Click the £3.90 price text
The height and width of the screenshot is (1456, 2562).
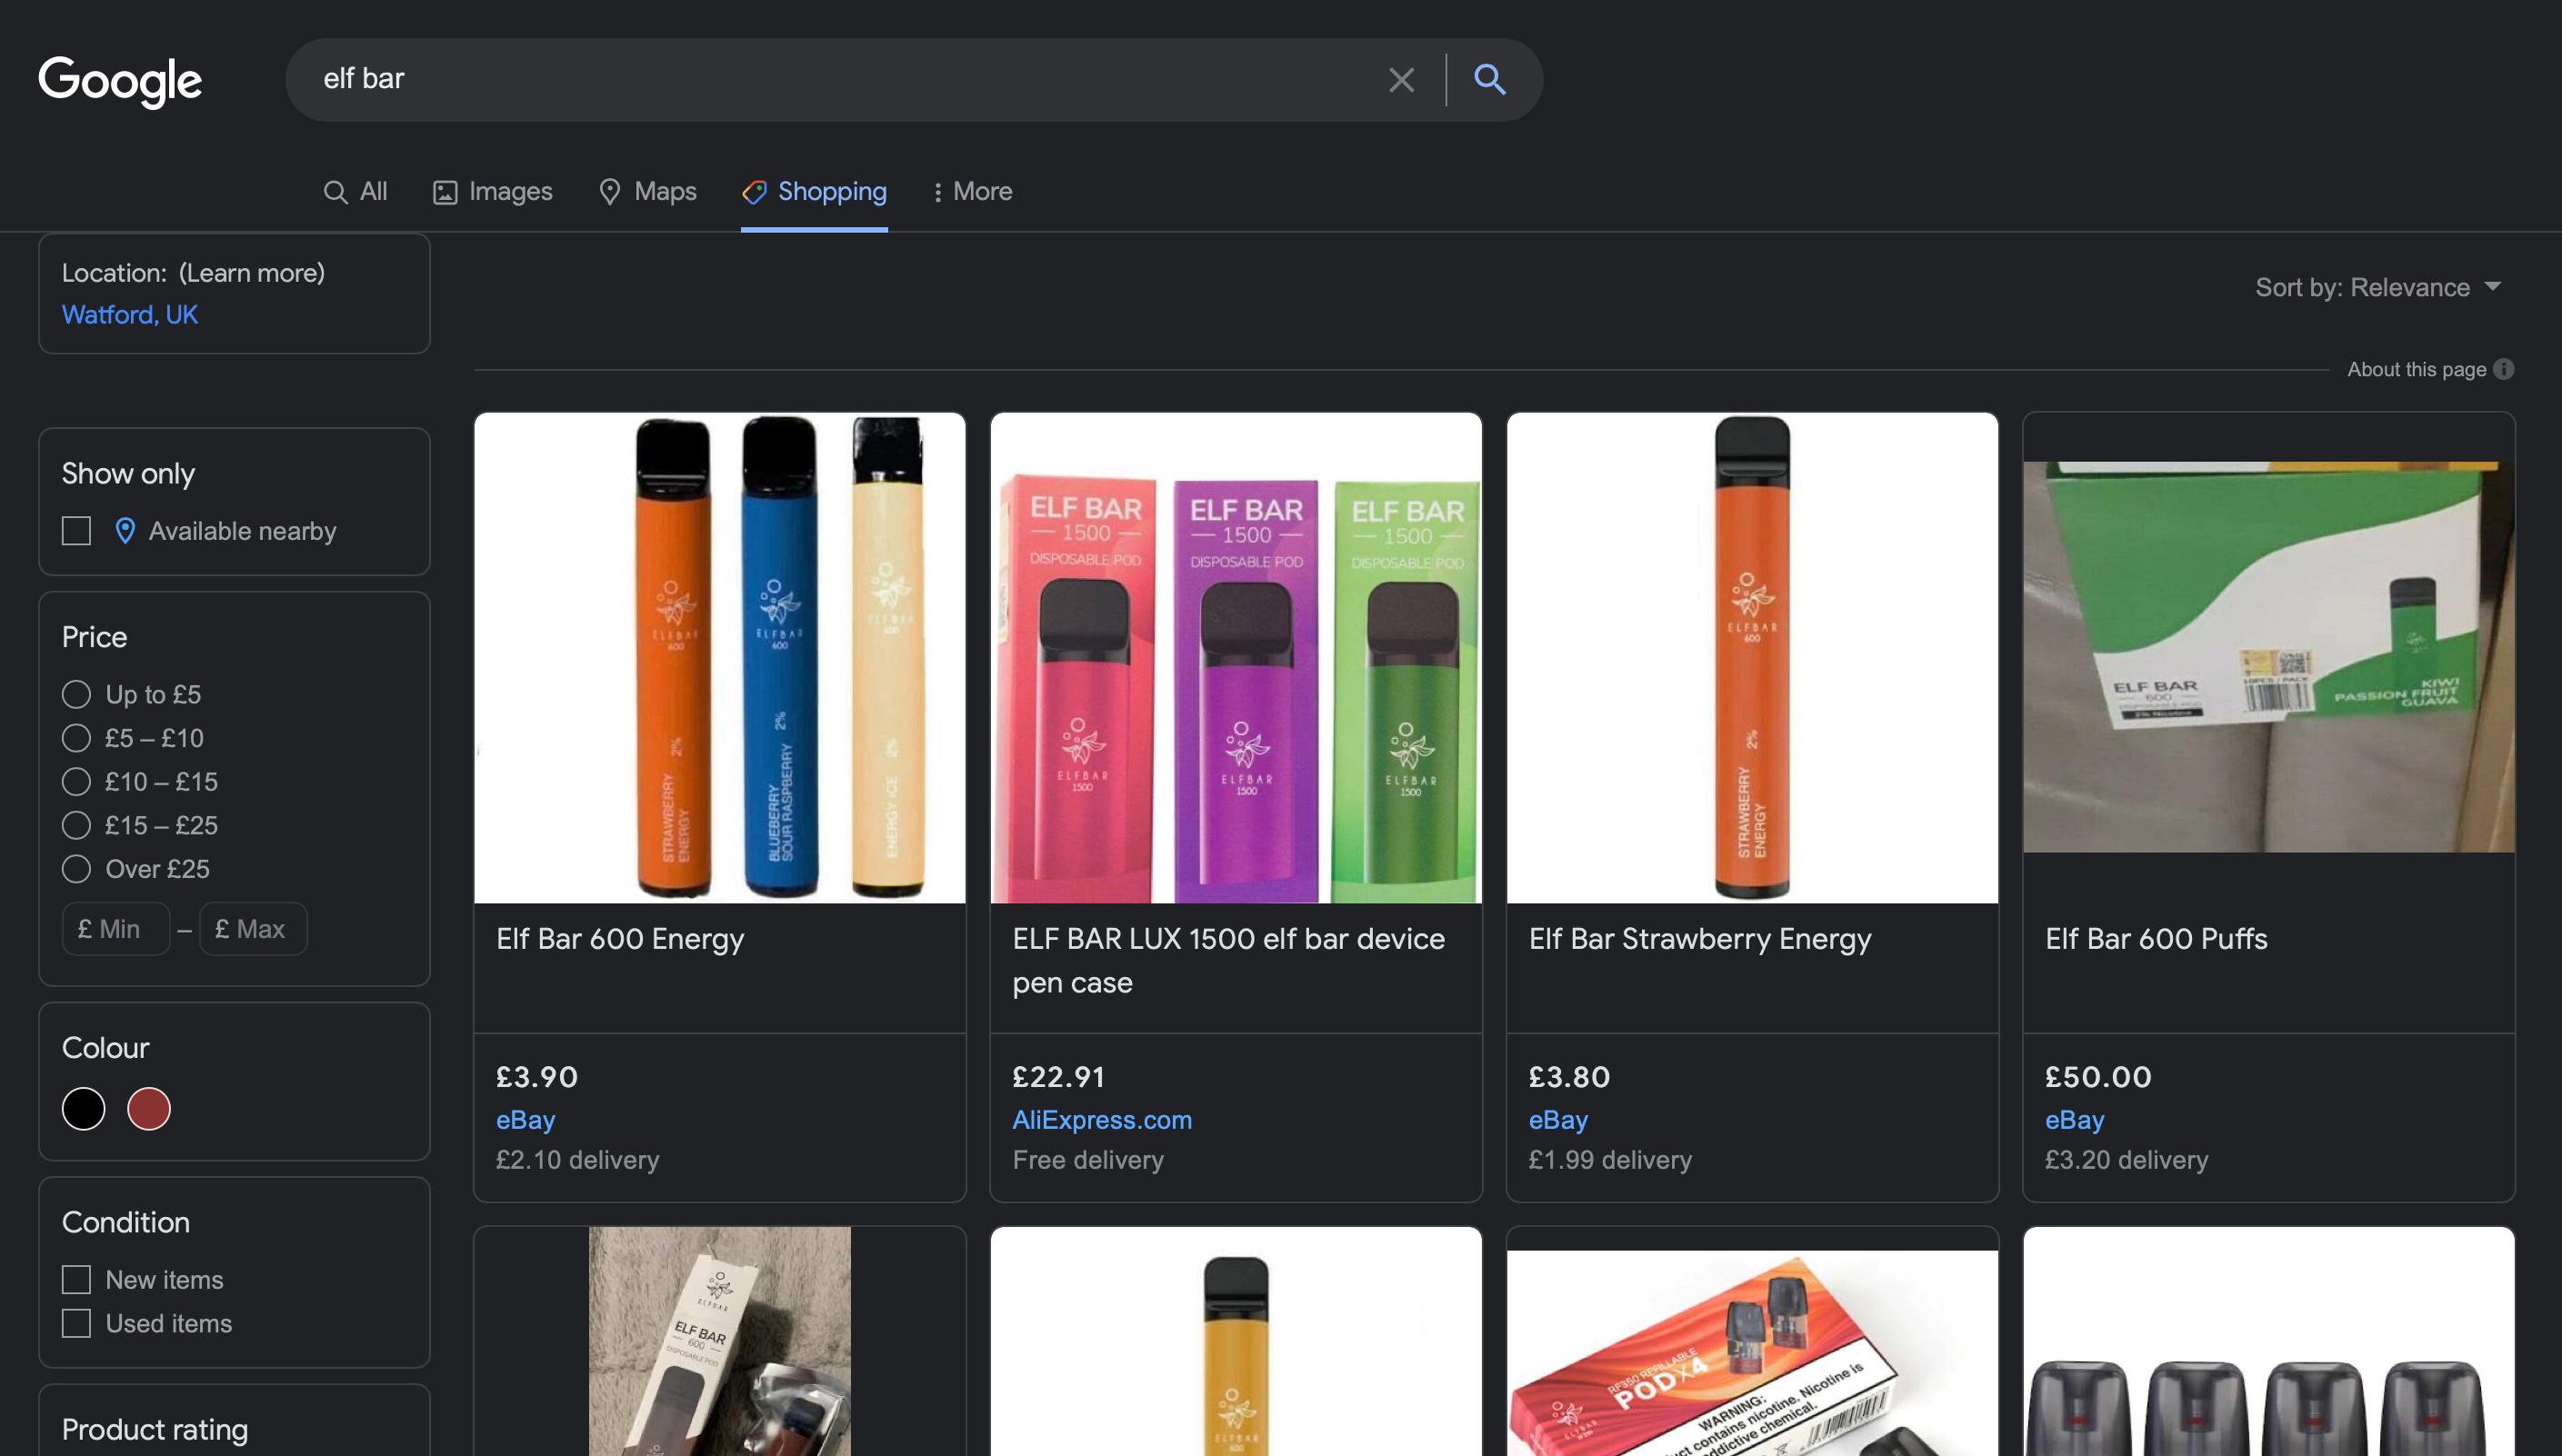click(537, 1077)
